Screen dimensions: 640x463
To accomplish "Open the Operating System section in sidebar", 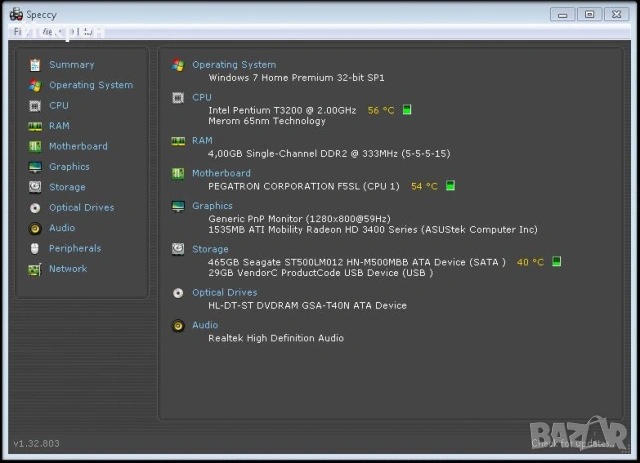I will click(x=91, y=85).
